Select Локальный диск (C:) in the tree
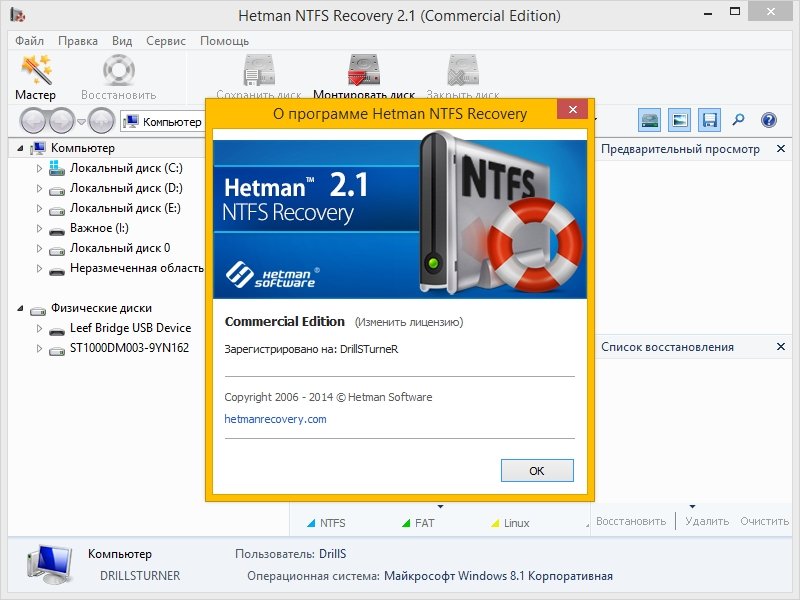 click(x=126, y=168)
